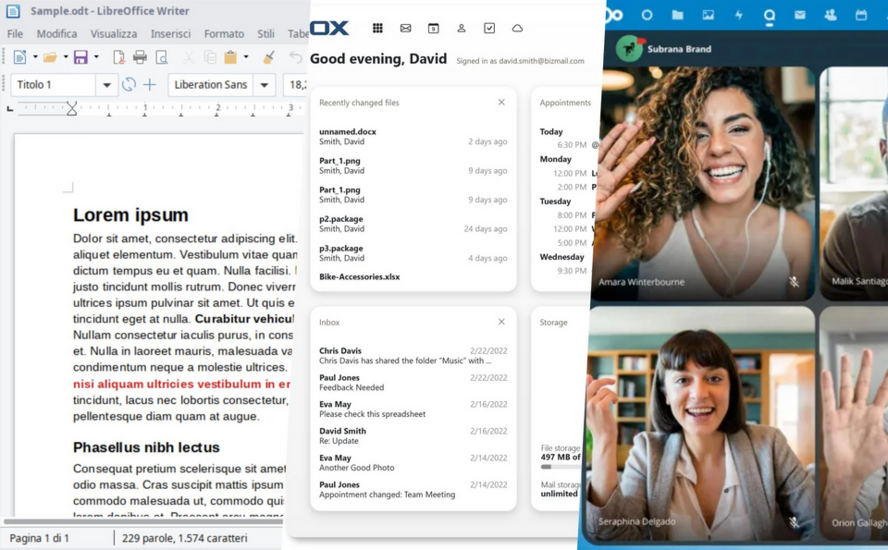Open the OX Calendar icon
The height and width of the screenshot is (550, 888).
click(433, 28)
